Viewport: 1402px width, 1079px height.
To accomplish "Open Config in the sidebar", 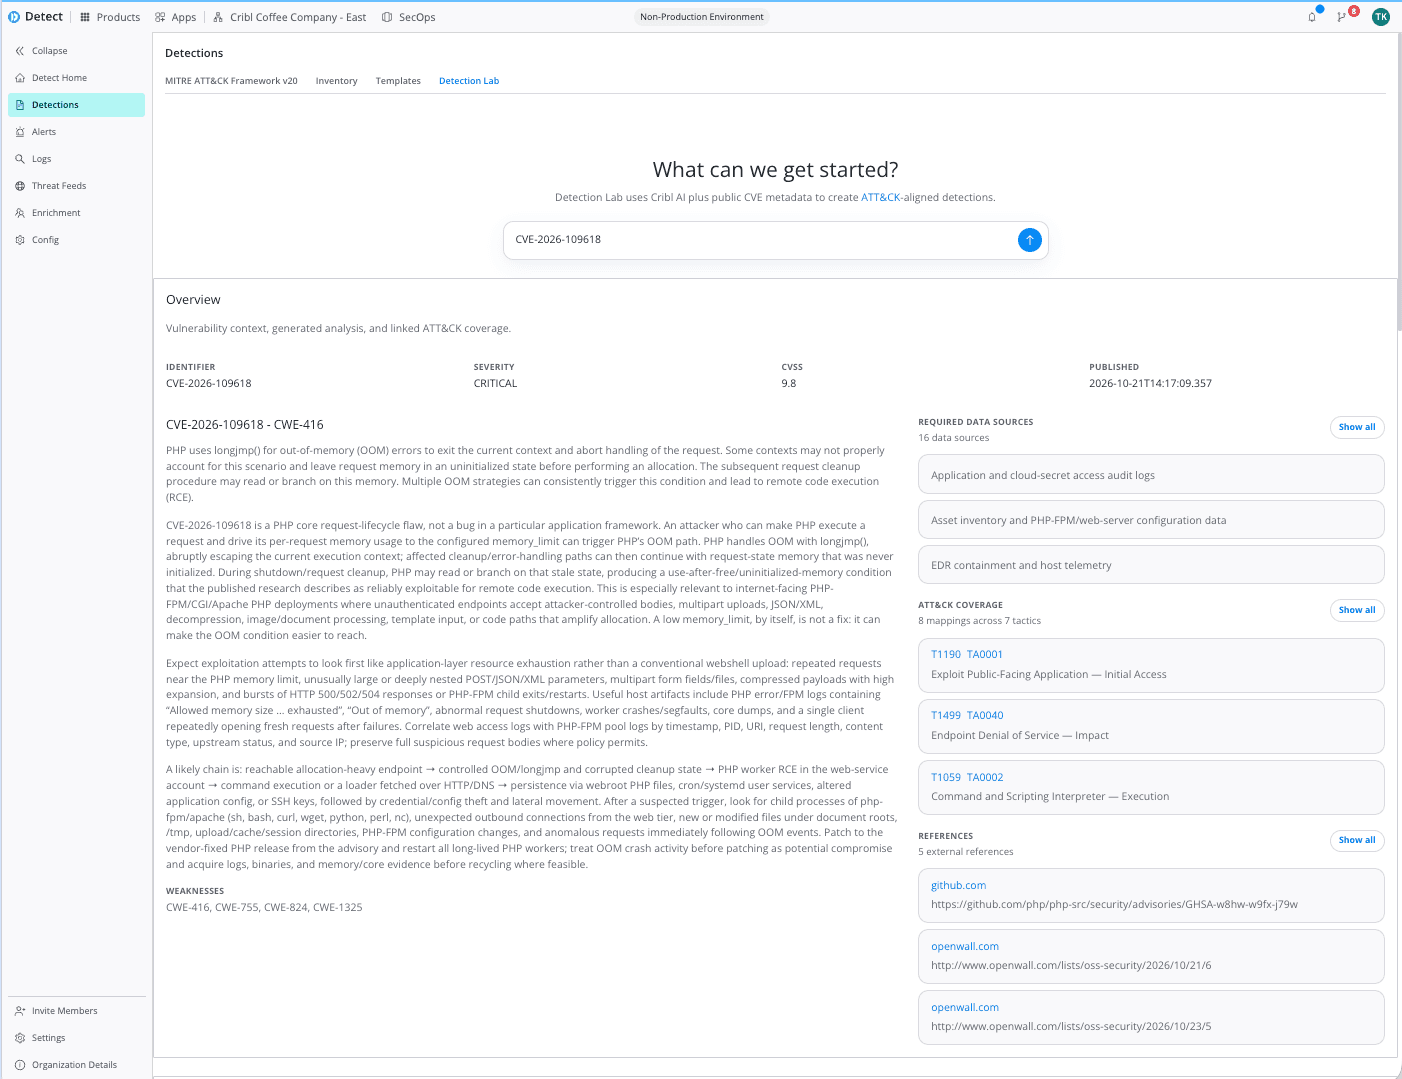I will click(x=76, y=240).
